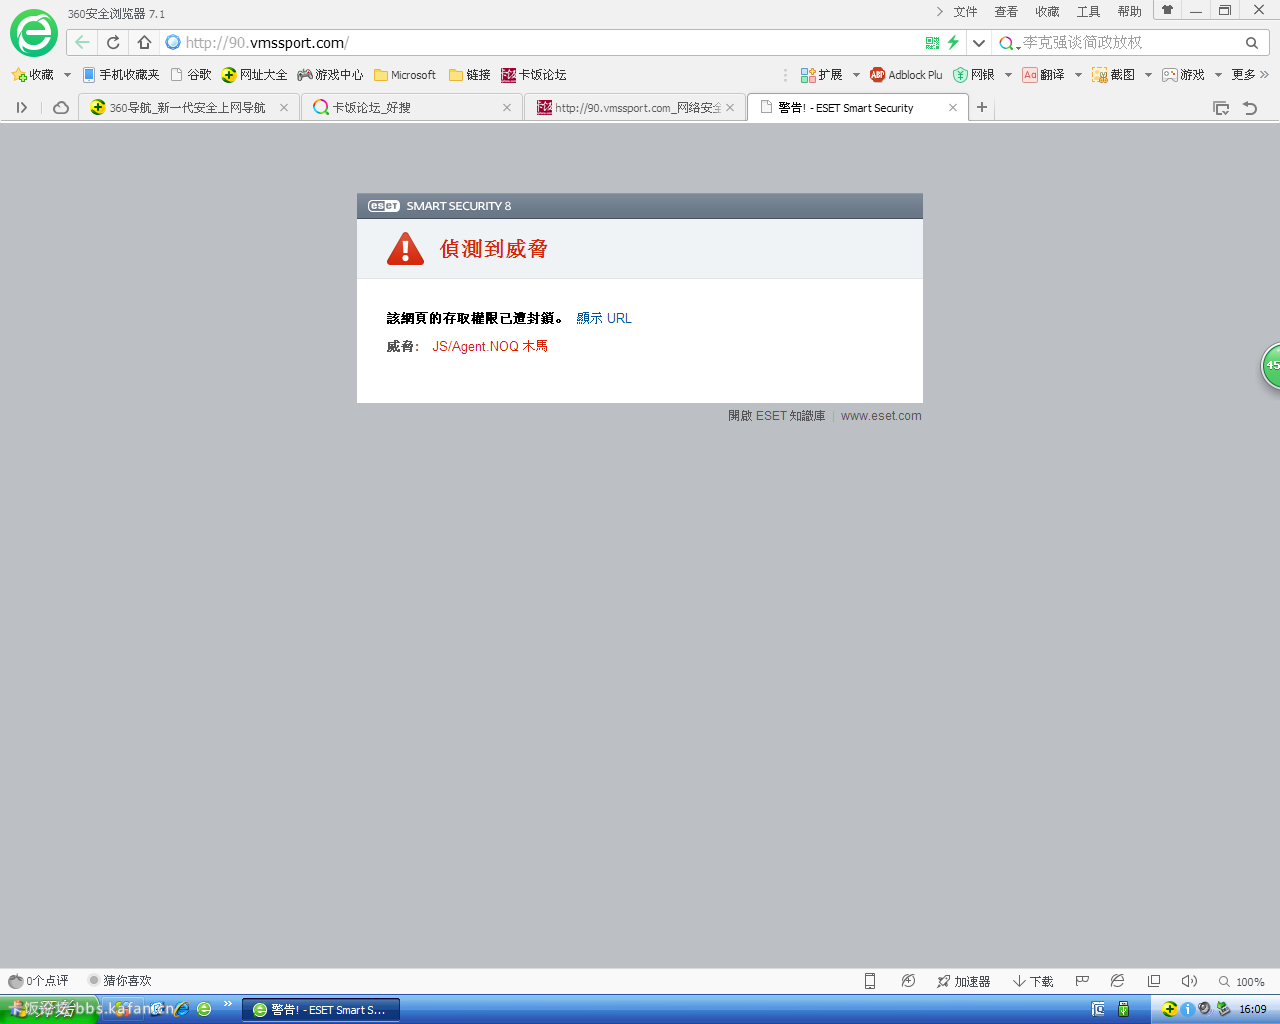Viewport: 1280px width, 1024px height.
Task: Click the ESET Smart Security taskbar button
Action: [x=321, y=1010]
